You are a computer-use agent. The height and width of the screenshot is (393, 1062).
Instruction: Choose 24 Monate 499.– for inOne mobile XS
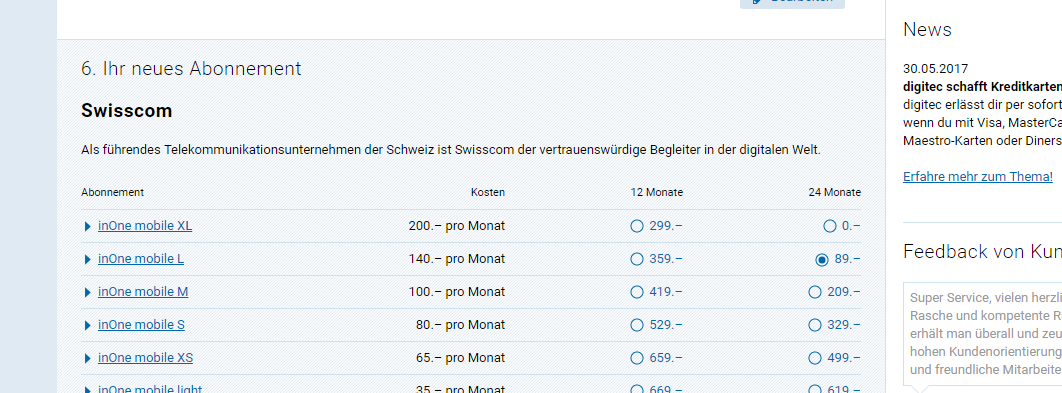pos(815,358)
